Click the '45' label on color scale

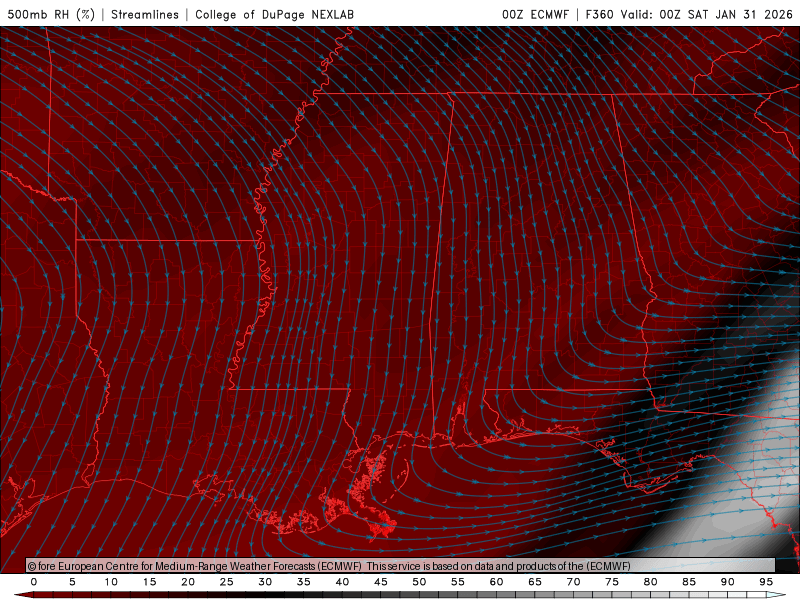[381, 582]
